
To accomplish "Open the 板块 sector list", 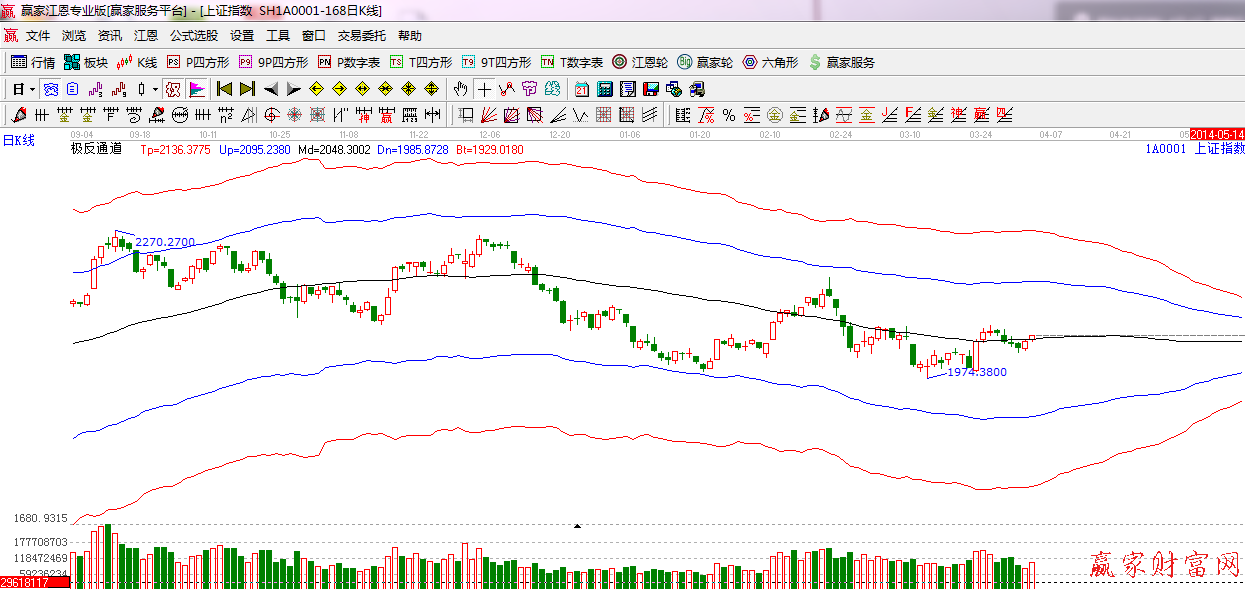I will pyautogui.click(x=85, y=62).
